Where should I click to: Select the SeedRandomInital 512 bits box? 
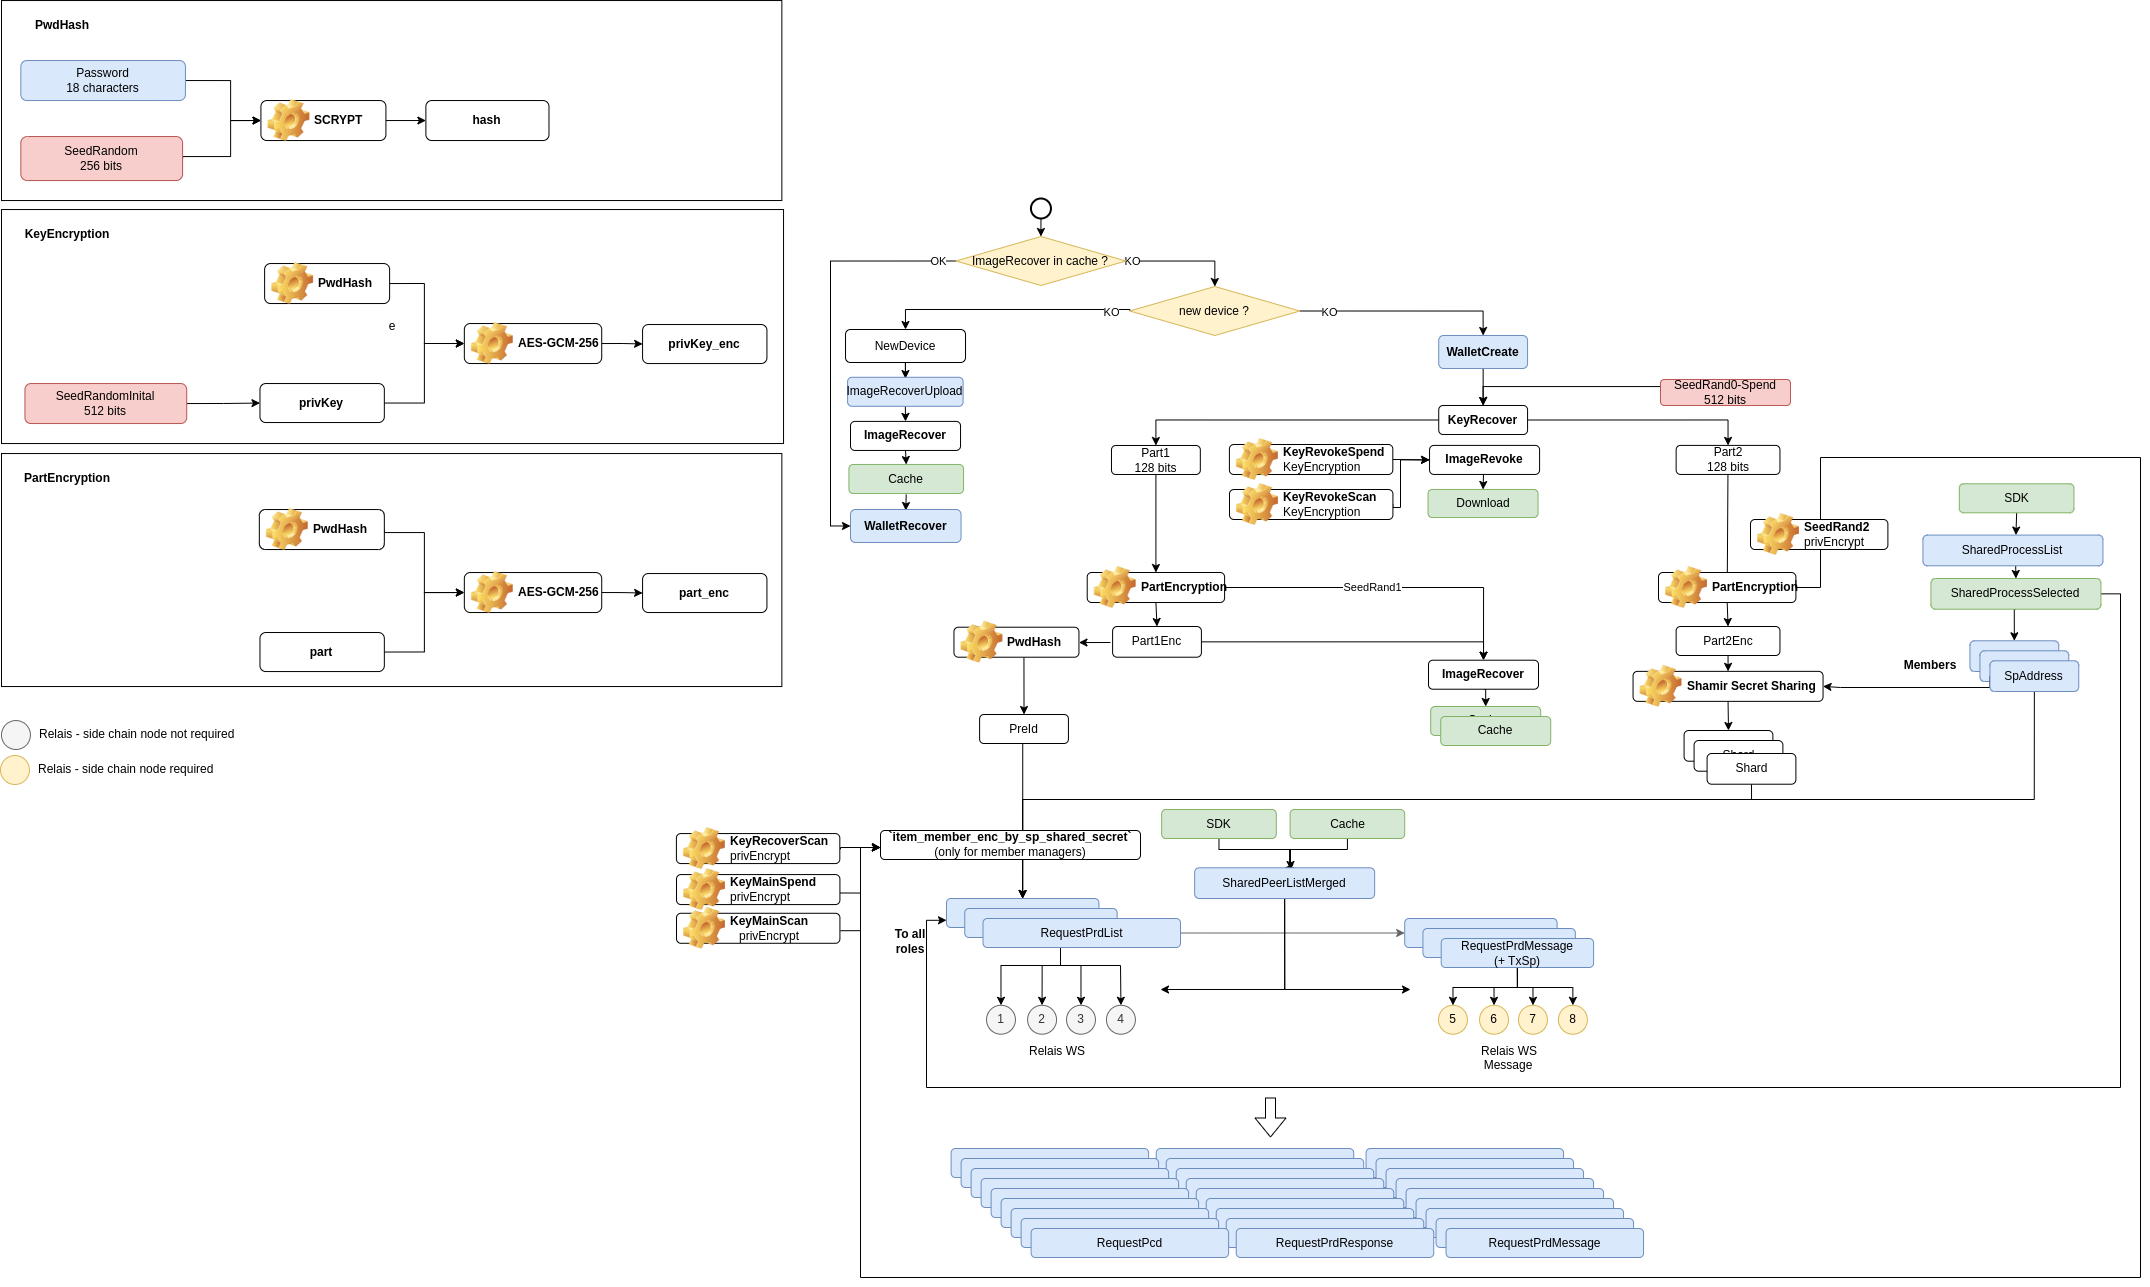click(x=106, y=404)
